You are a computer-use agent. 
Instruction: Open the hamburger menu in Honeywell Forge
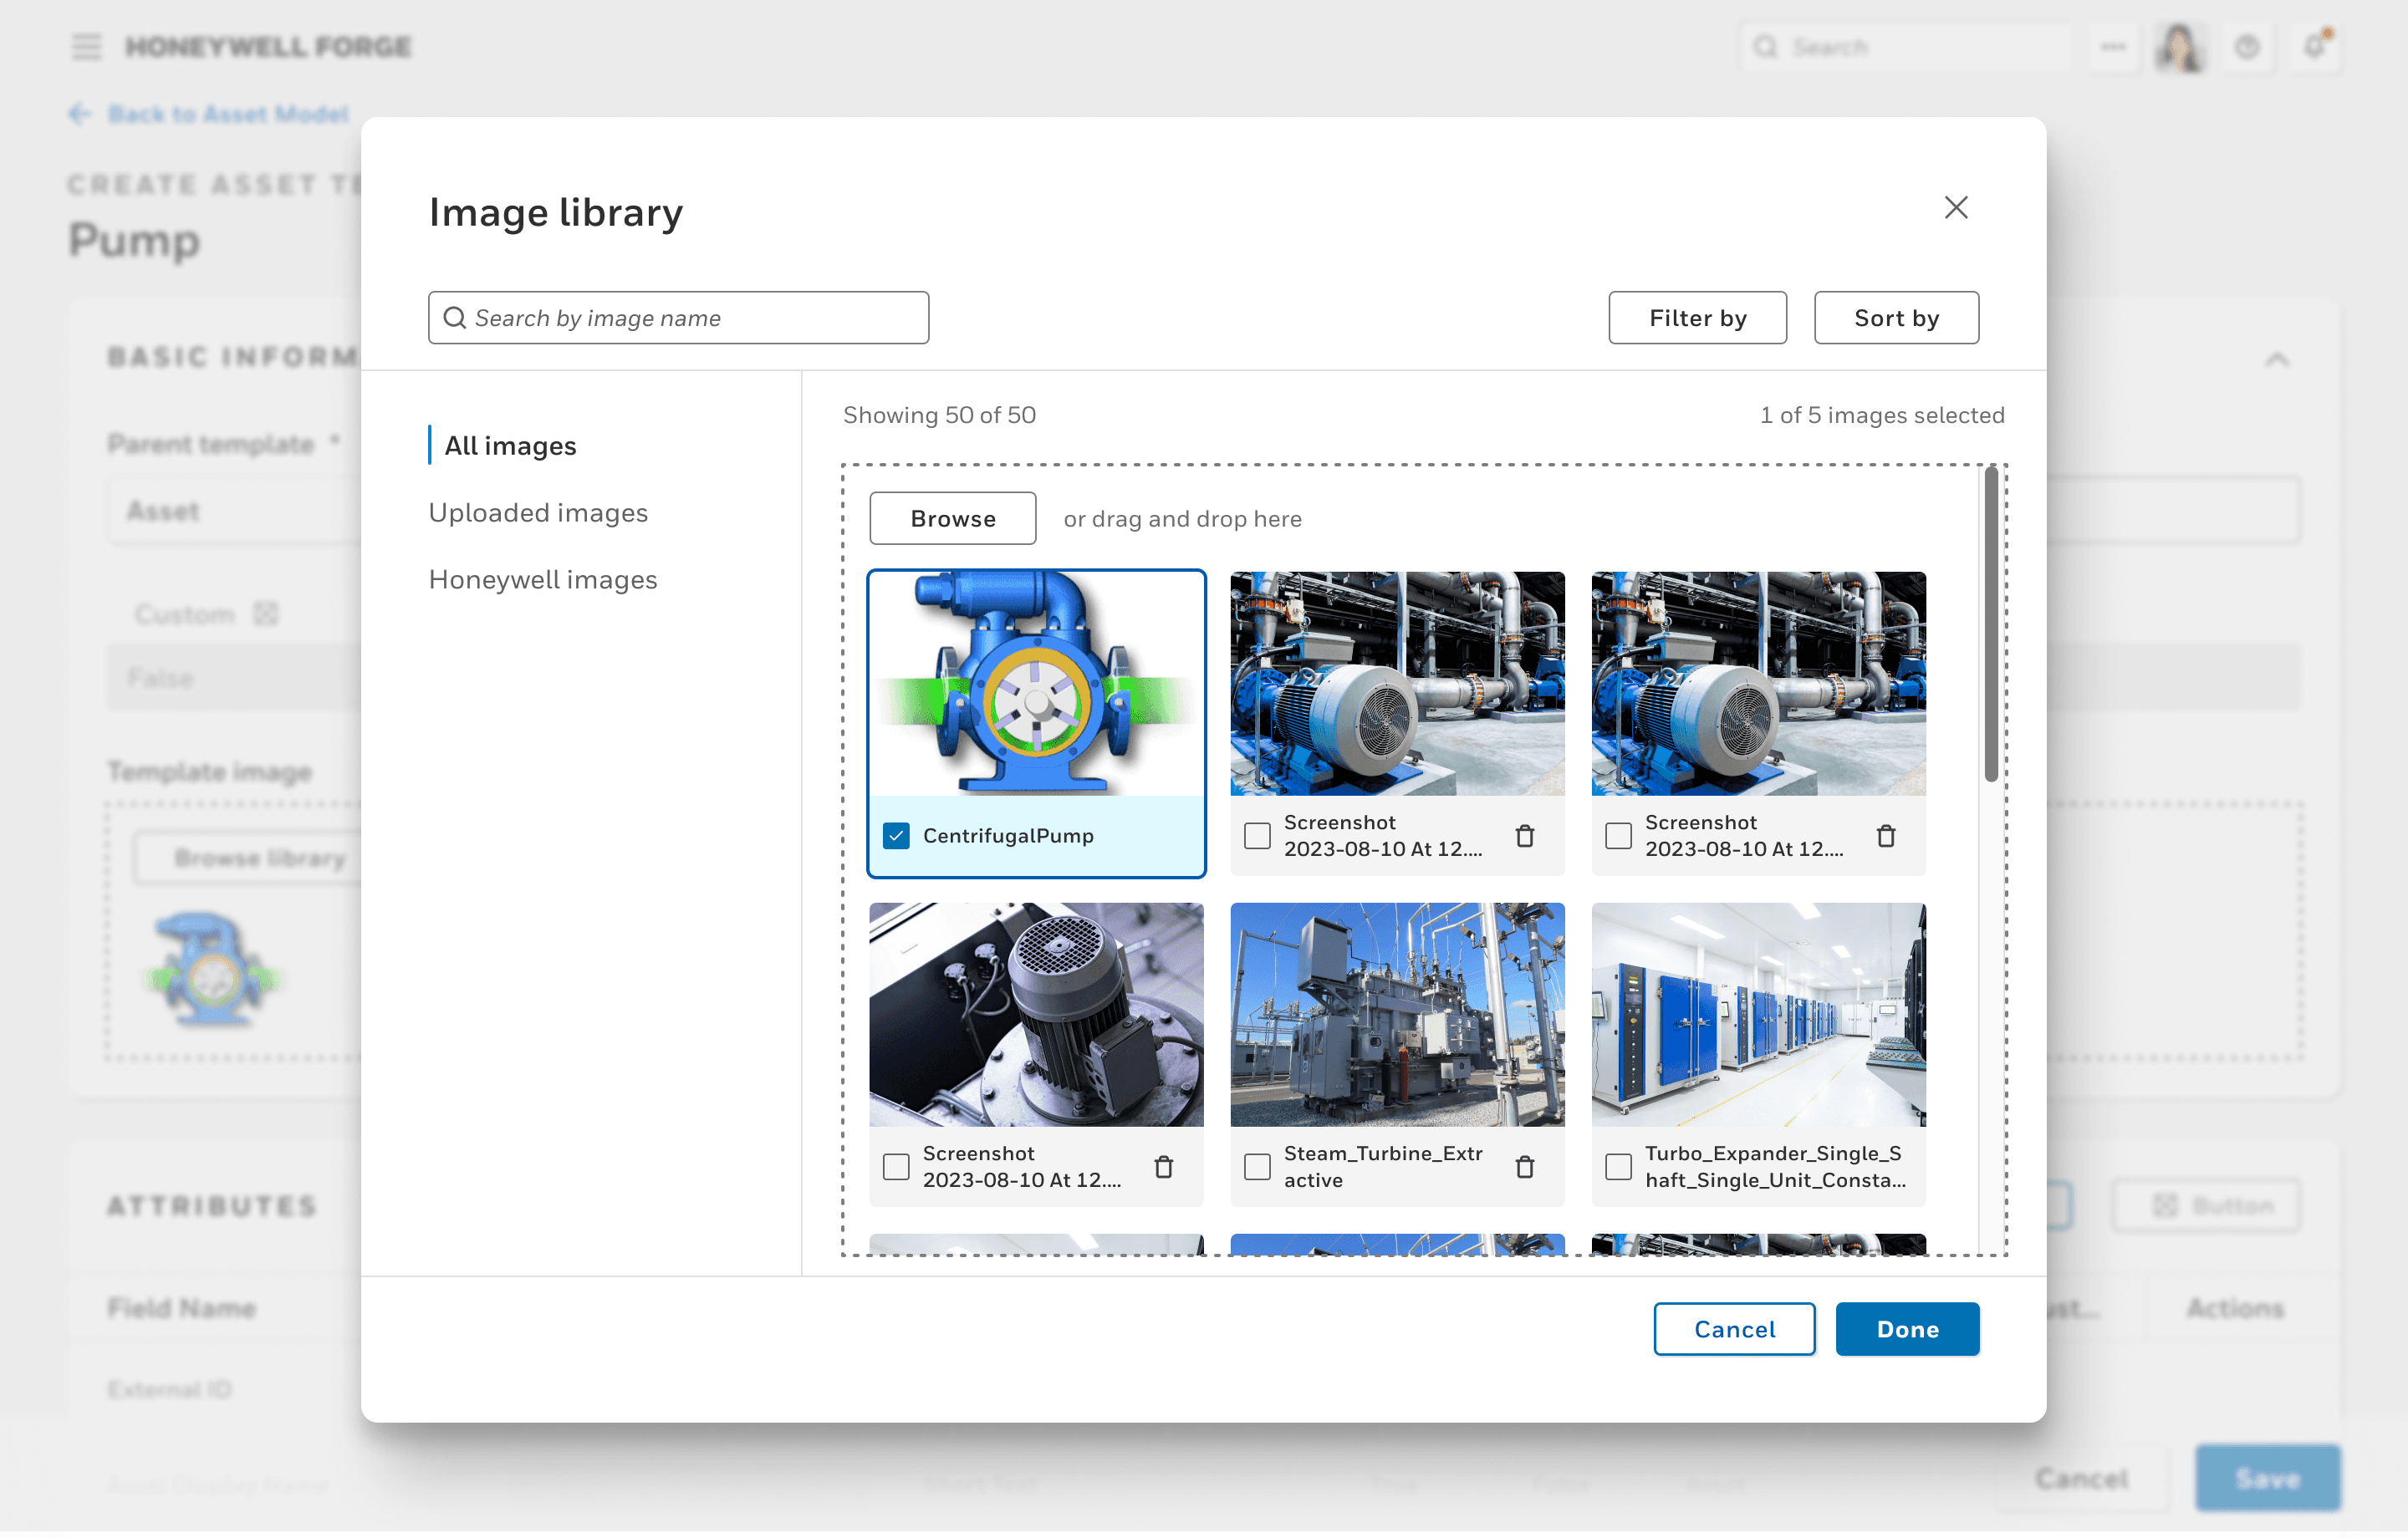pos(87,47)
